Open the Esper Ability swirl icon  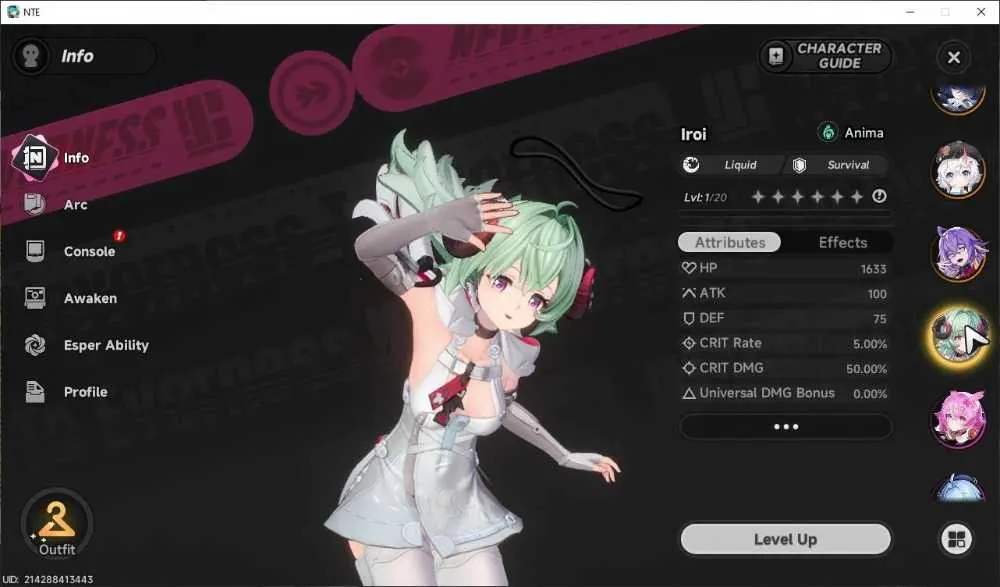click(x=34, y=345)
